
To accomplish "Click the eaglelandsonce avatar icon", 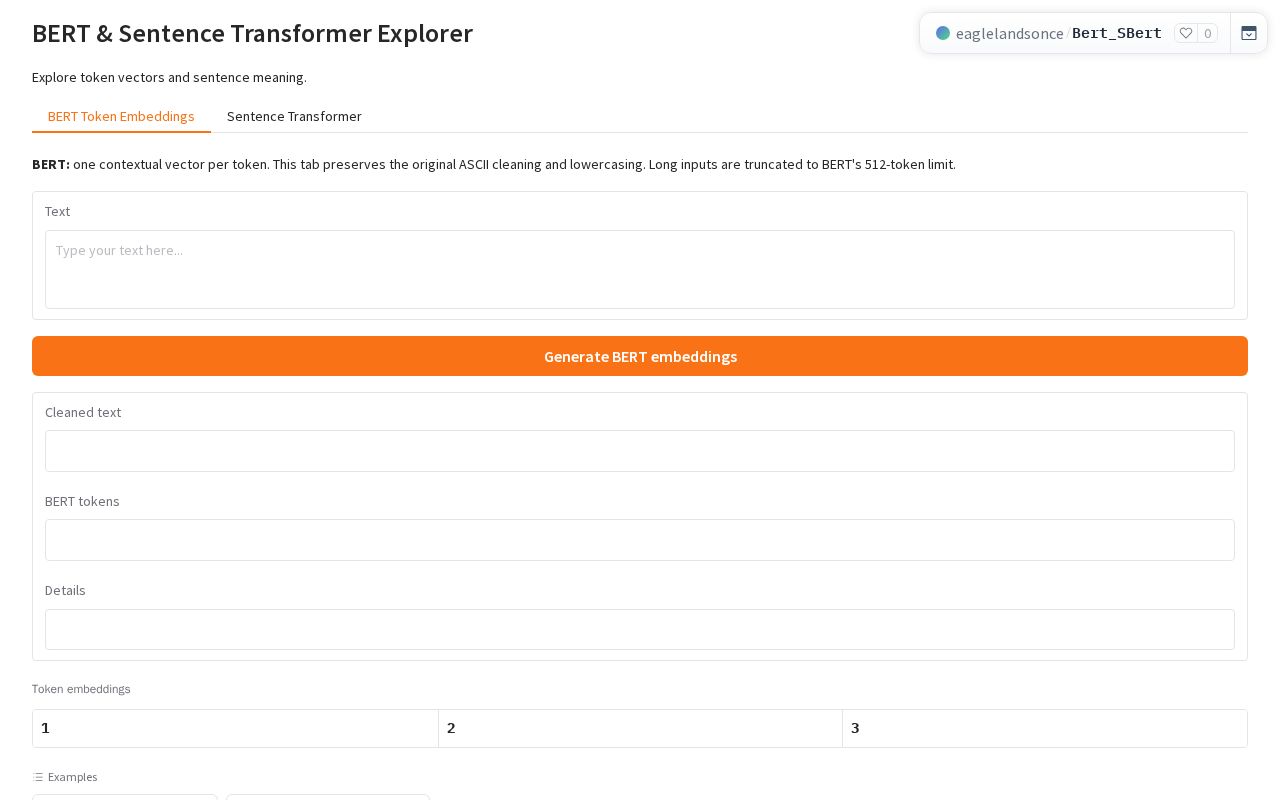I will pos(943,33).
